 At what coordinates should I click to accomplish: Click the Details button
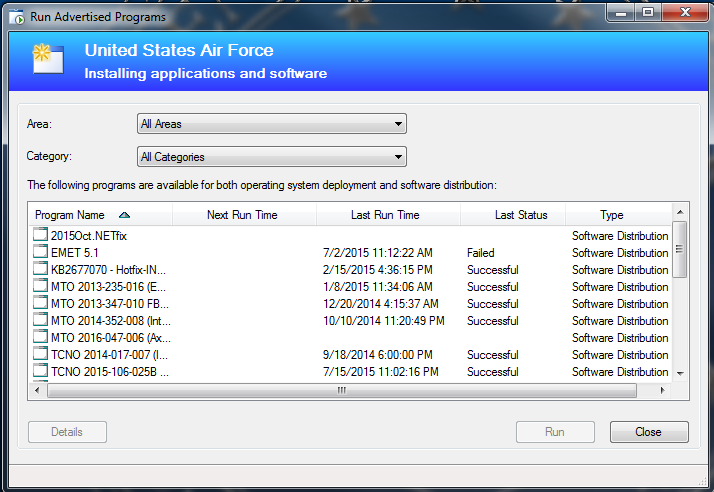coord(67,432)
